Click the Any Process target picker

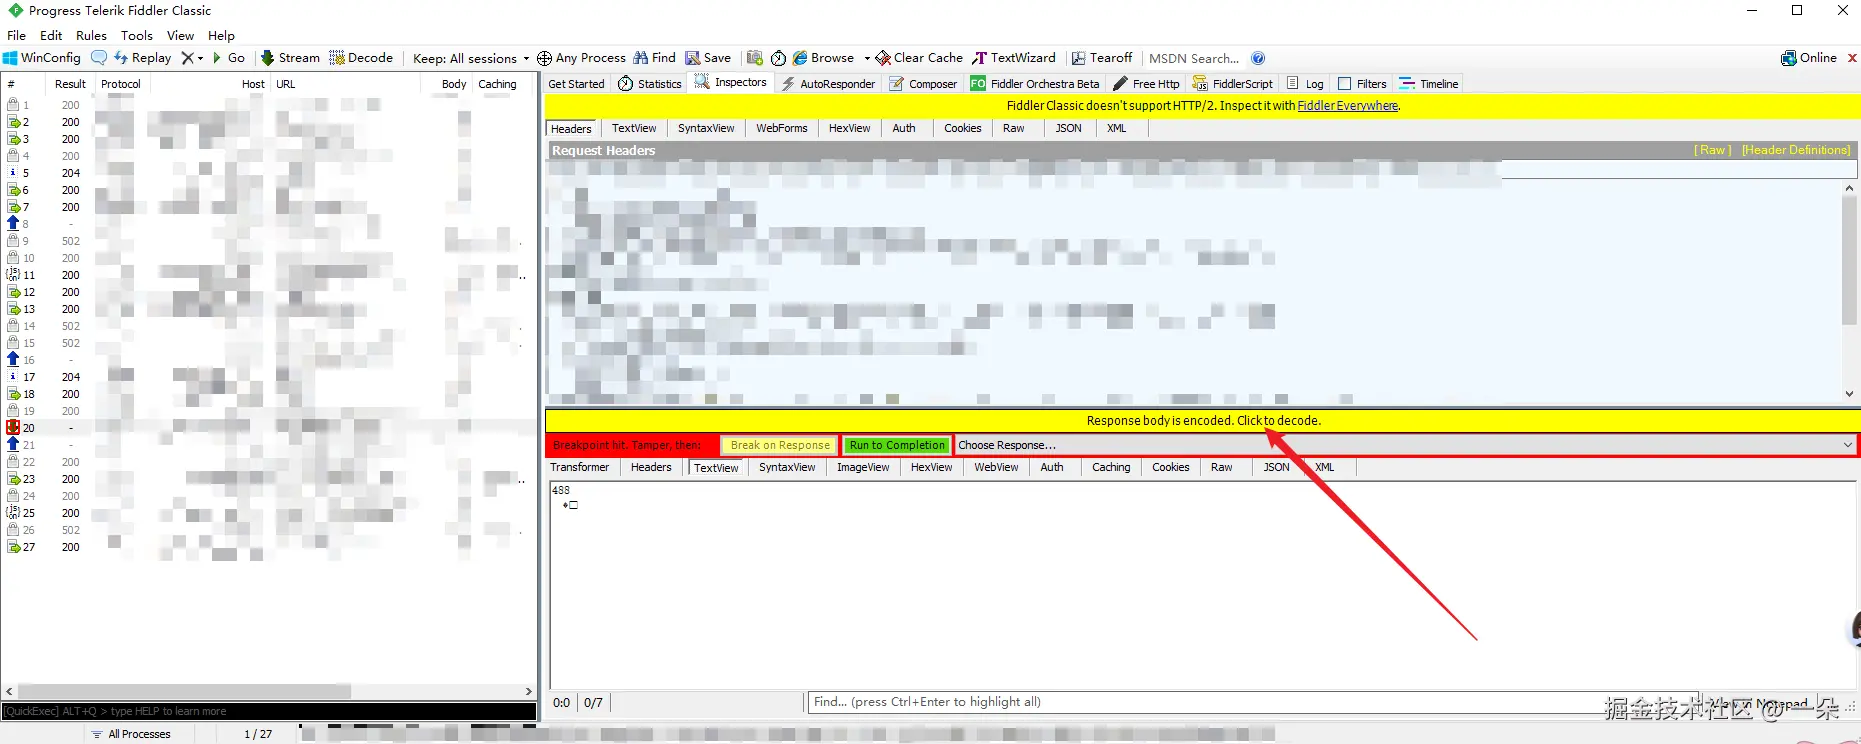(581, 58)
